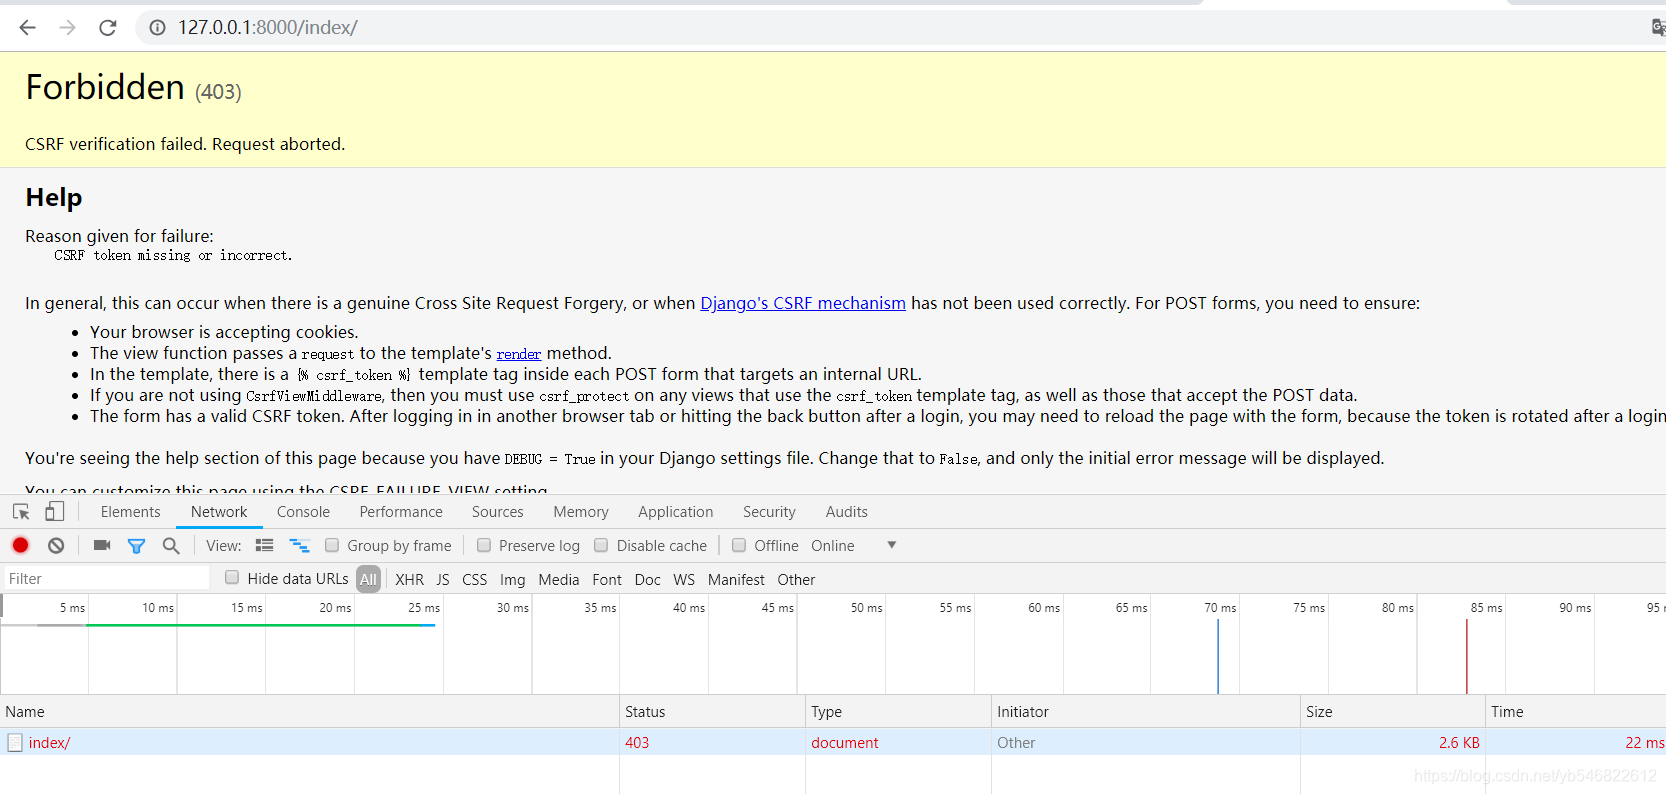Filter requests by Media type
The image size is (1666, 794).
click(559, 580)
